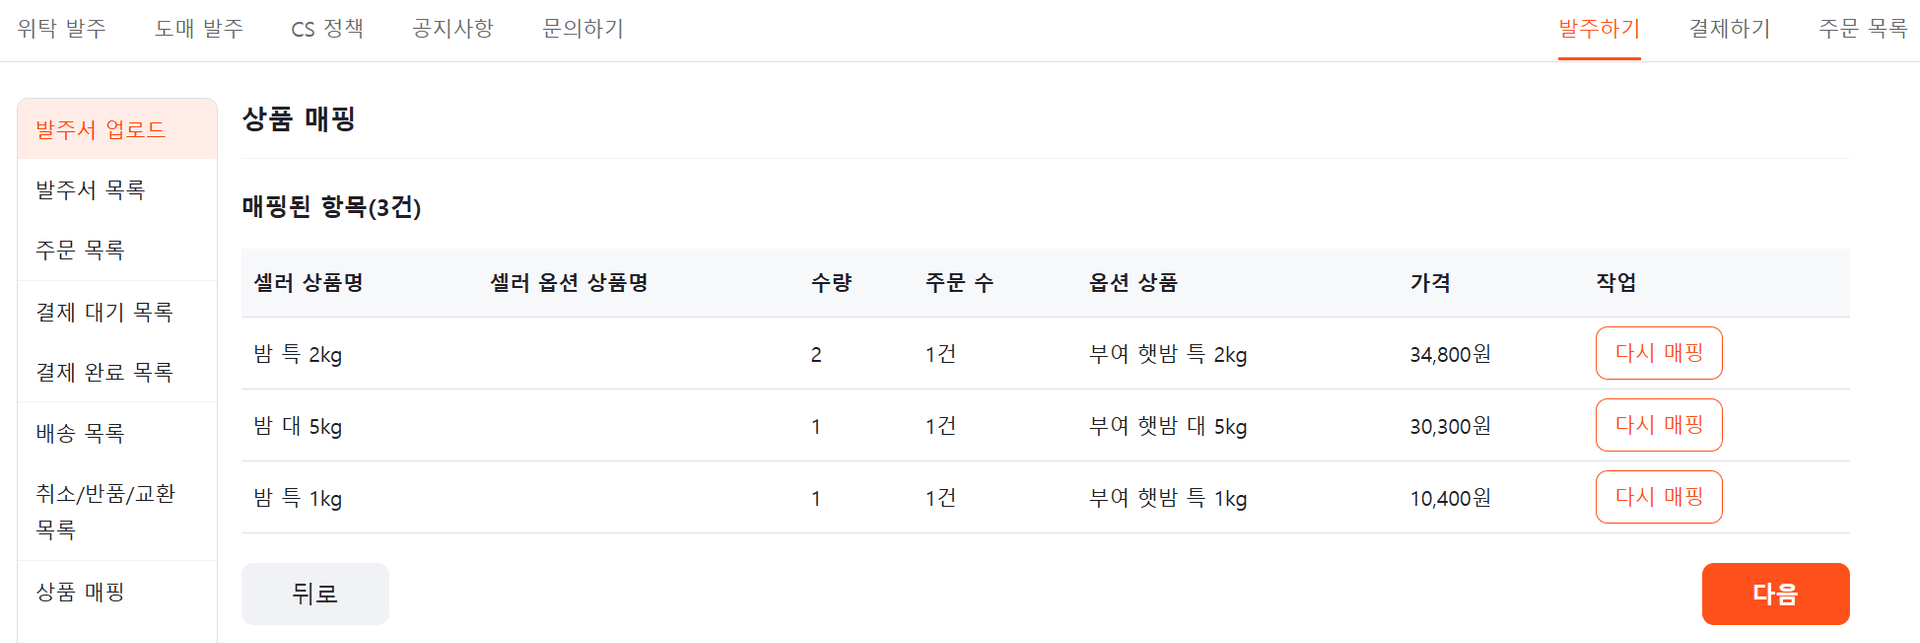1920x643 pixels.
Task: Click 다시 매핑 for 밤 대 5kg
Action: click(x=1658, y=425)
